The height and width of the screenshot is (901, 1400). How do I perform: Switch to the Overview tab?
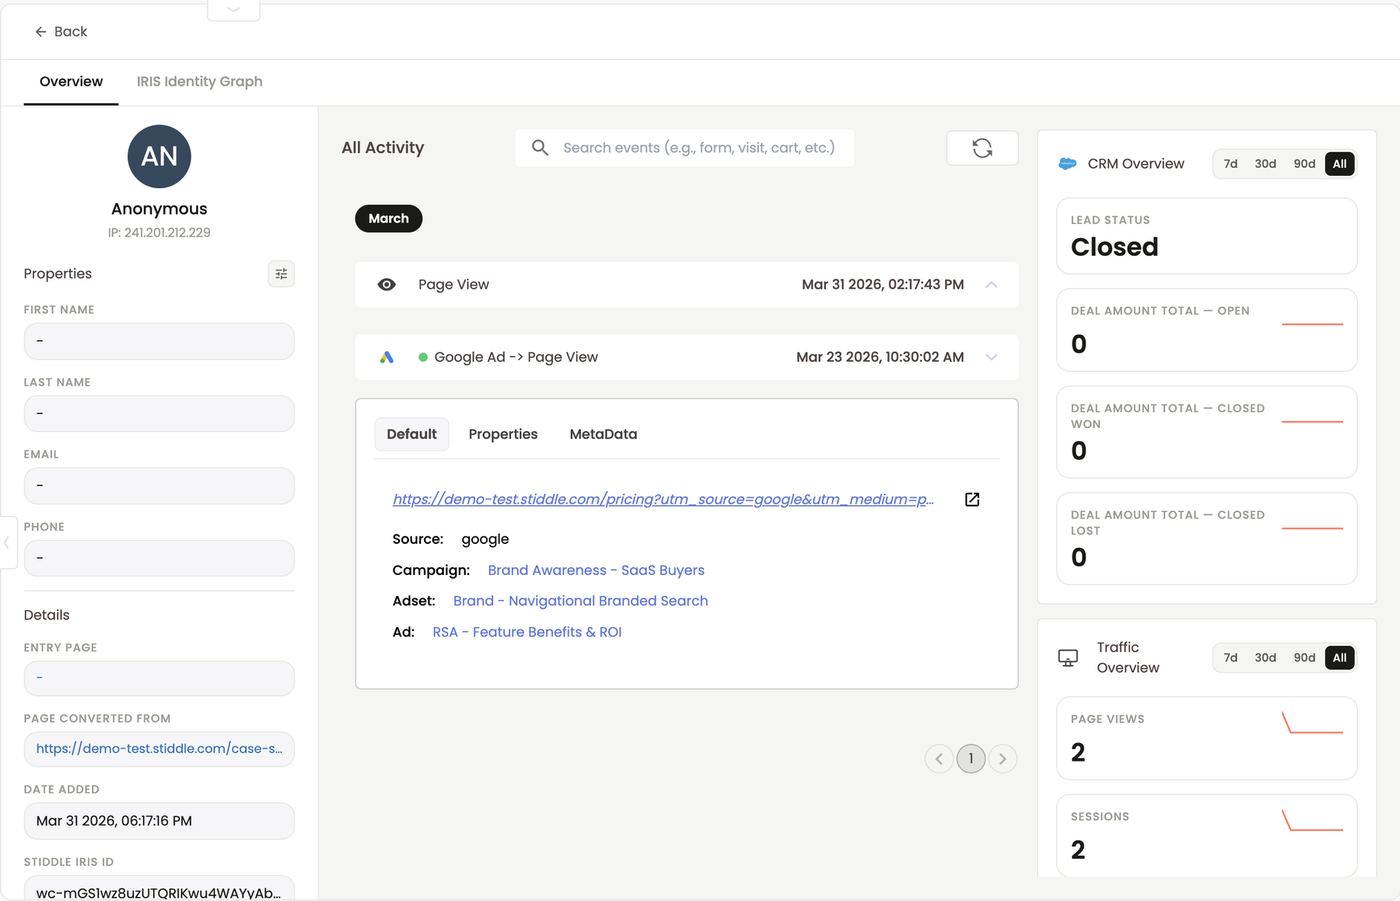click(x=71, y=82)
